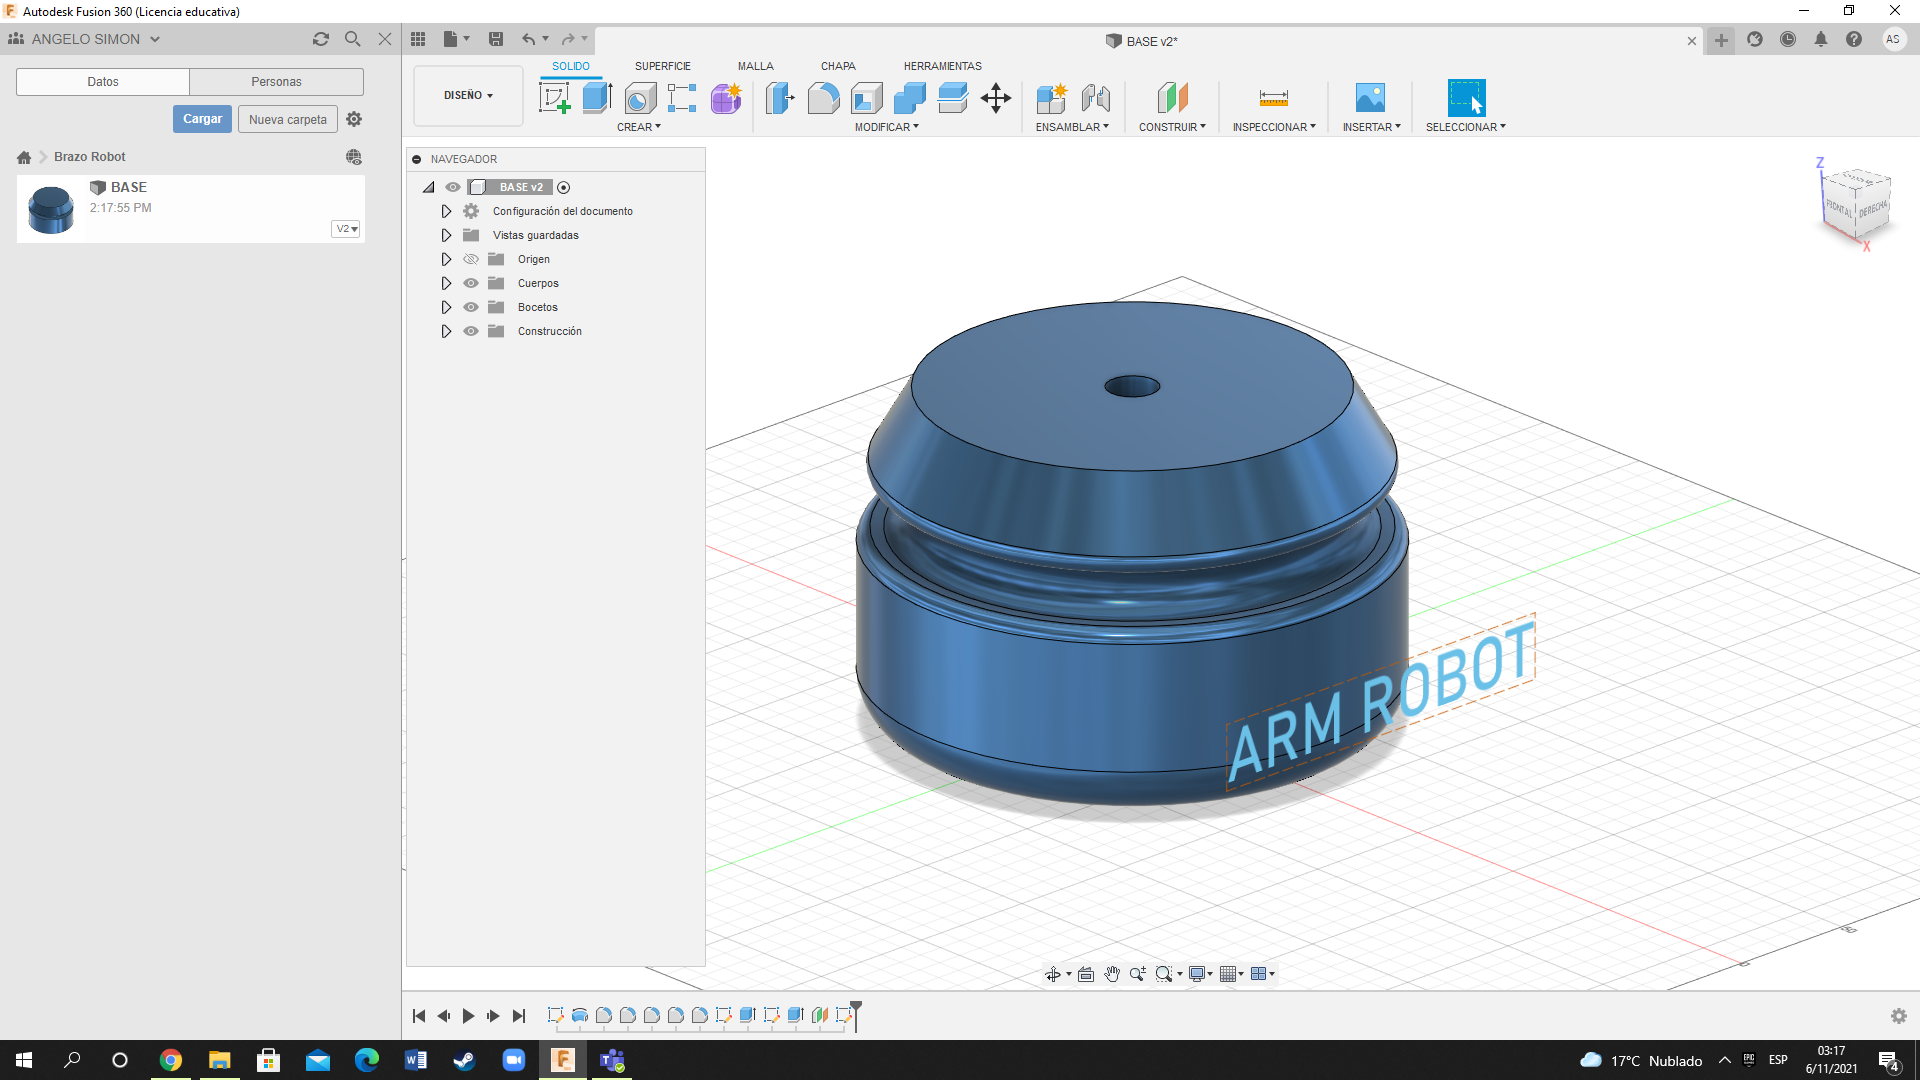The width and height of the screenshot is (1920, 1080).
Task: Select the New Component tool
Action: tap(1051, 98)
